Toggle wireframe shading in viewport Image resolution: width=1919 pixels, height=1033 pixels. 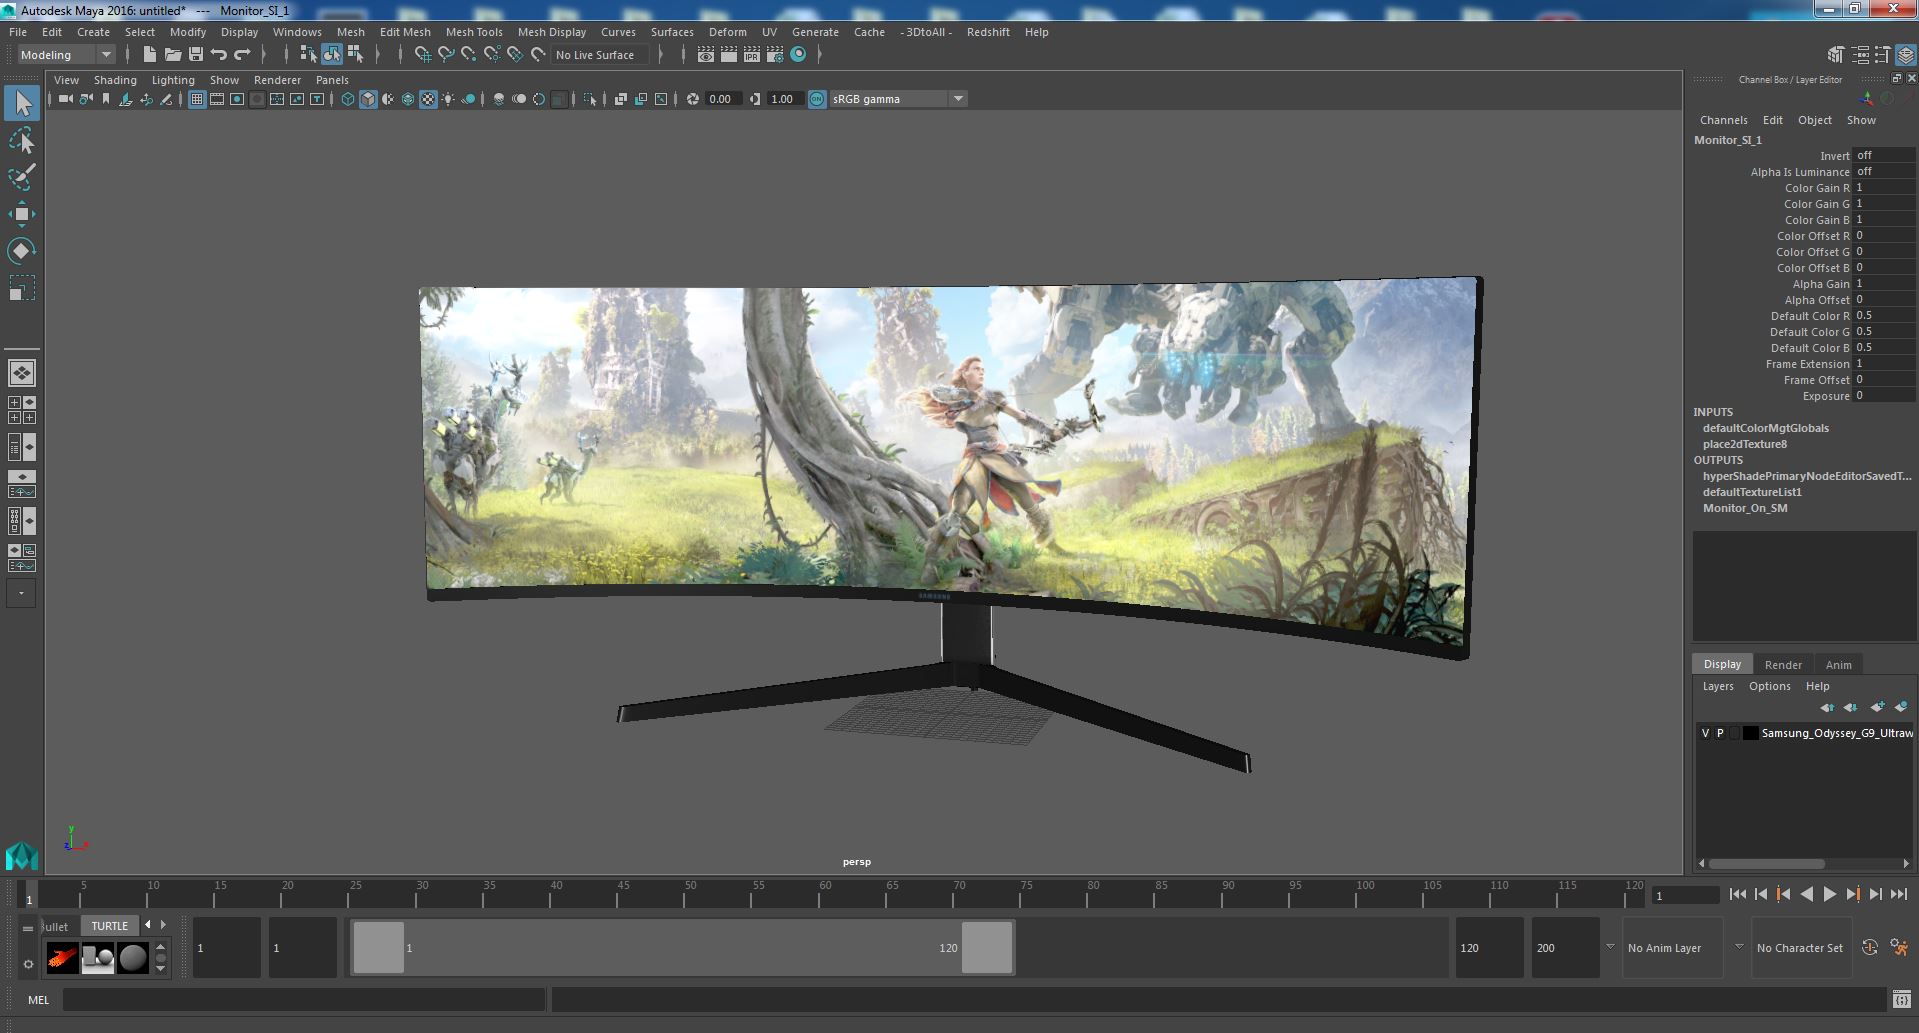pyautogui.click(x=348, y=99)
